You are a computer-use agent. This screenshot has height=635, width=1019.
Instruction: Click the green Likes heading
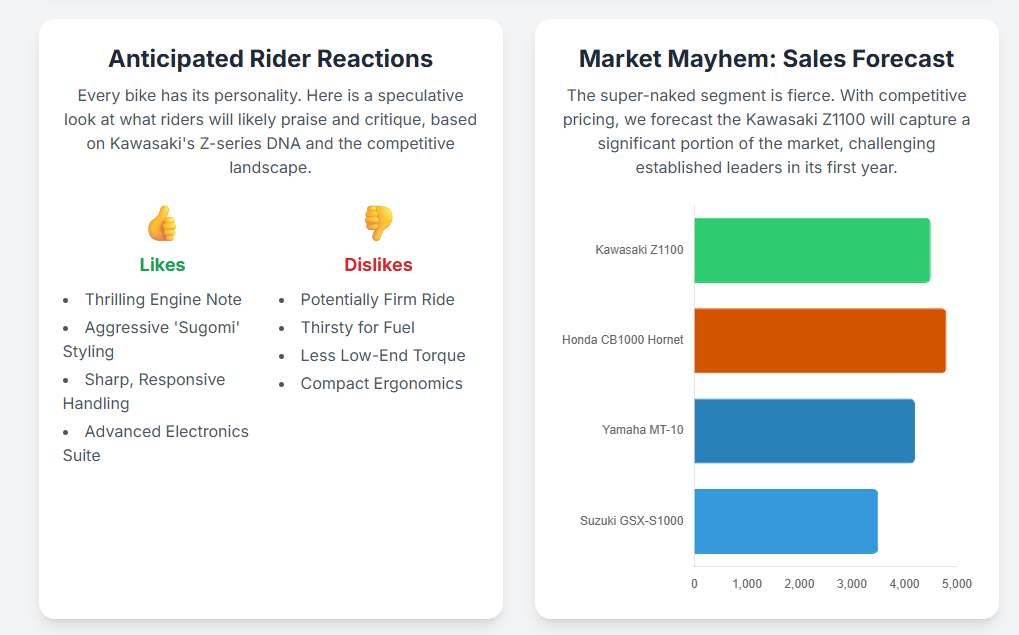click(x=162, y=265)
